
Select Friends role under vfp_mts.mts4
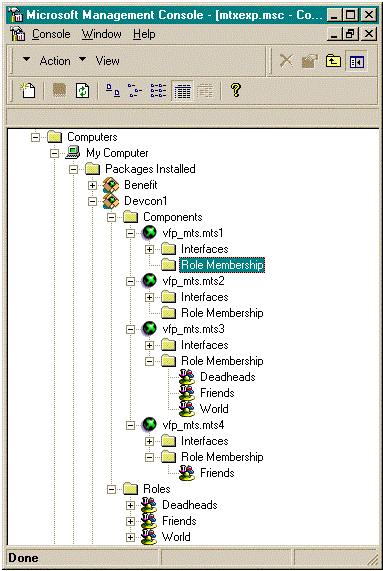217,473
